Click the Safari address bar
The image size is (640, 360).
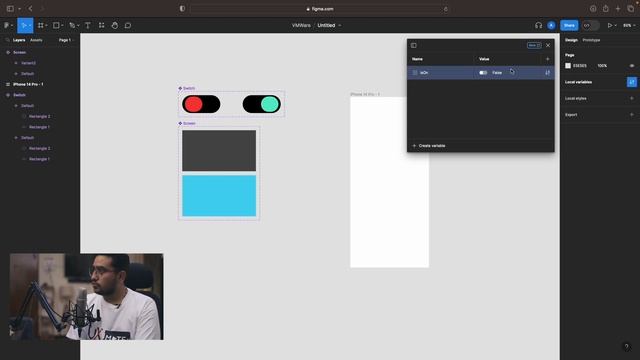pos(320,9)
